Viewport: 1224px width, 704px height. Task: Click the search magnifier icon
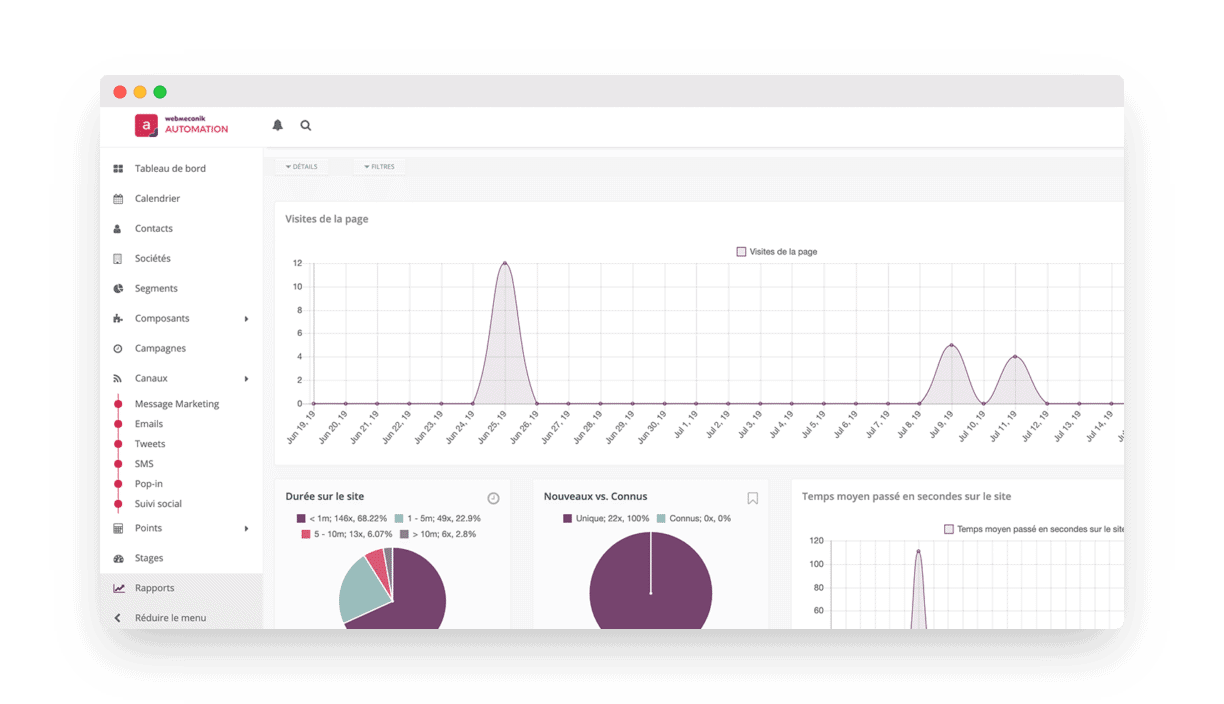click(306, 125)
